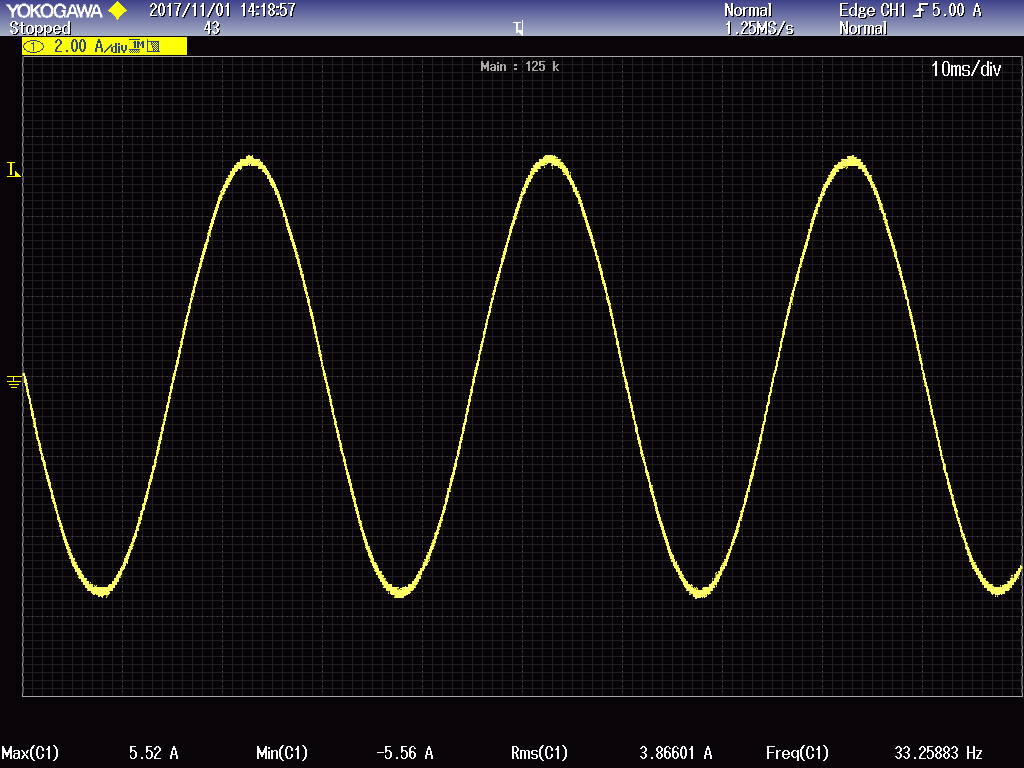Click the 5.00 A trigger level value
Image resolution: width=1024 pixels, height=768 pixels.
pyautogui.click(x=957, y=10)
